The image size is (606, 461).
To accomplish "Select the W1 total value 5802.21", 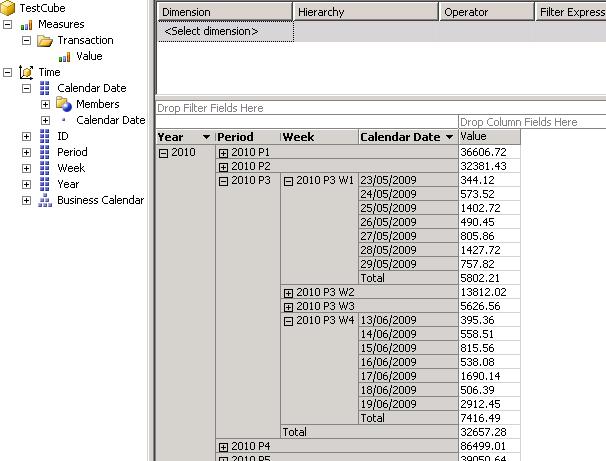I will (489, 278).
